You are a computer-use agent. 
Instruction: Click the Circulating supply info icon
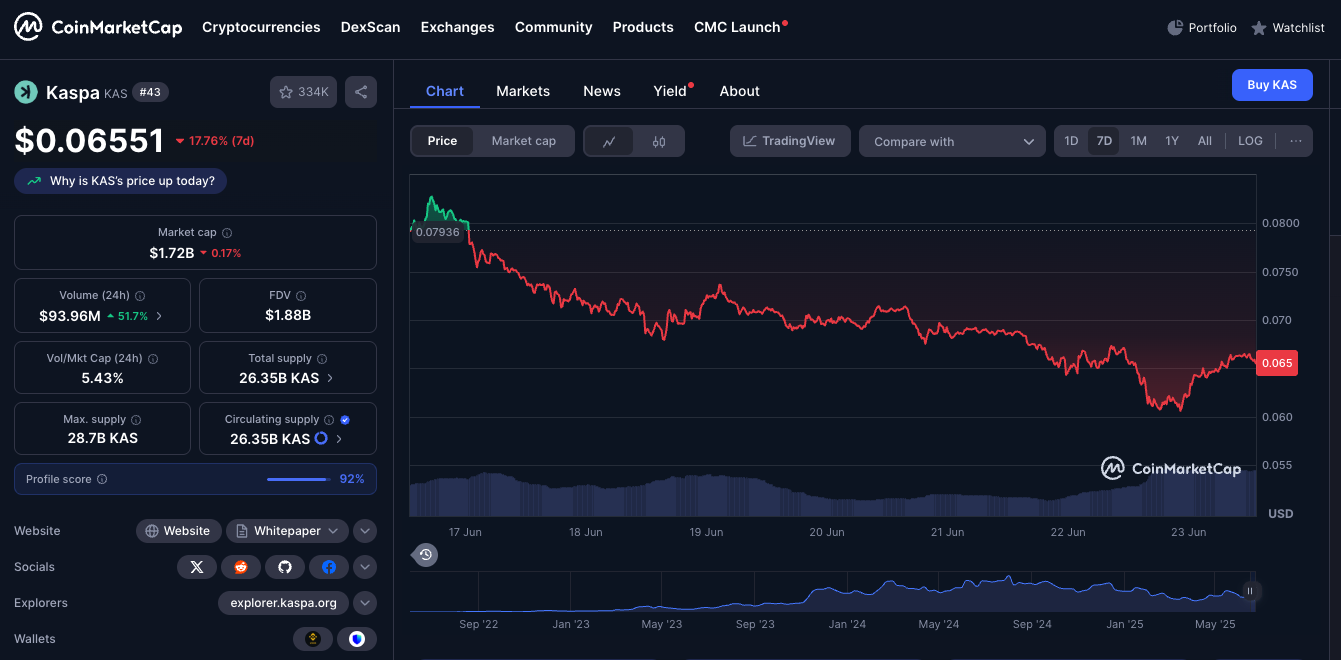[x=329, y=420]
